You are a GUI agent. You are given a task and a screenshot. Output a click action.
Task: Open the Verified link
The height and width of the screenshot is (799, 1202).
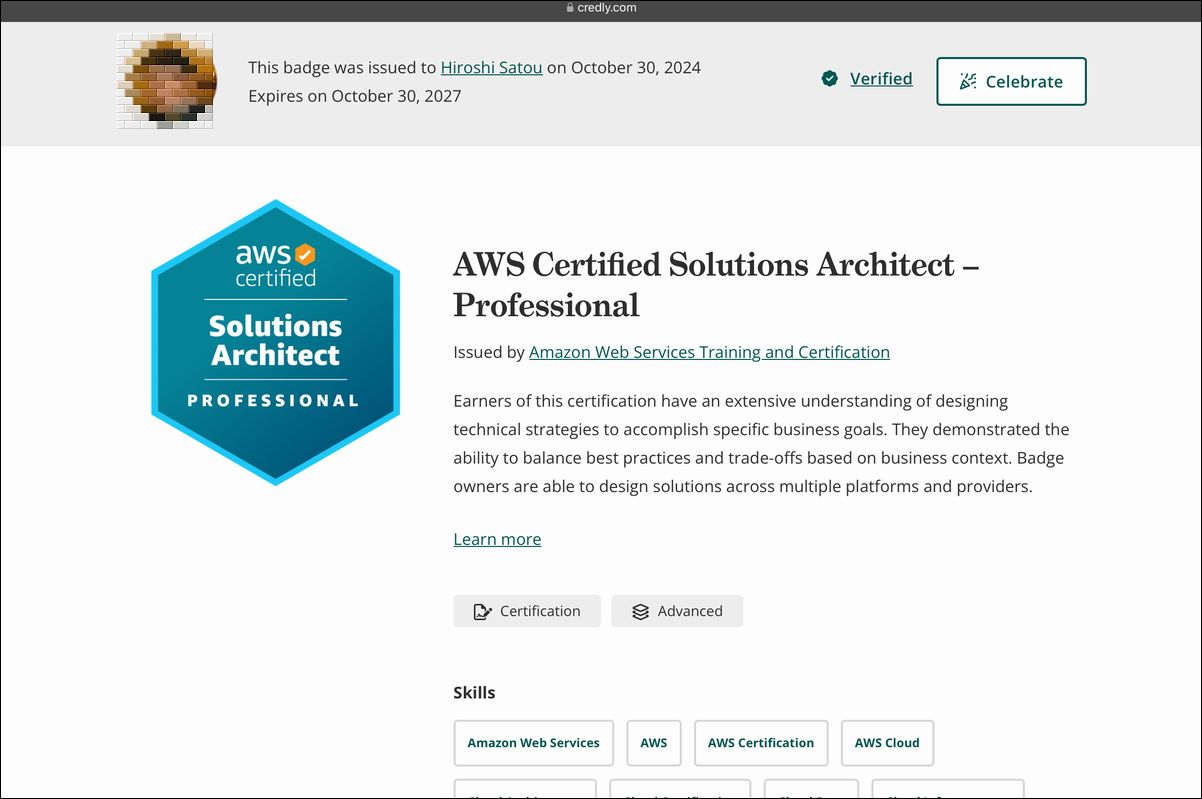tap(881, 79)
